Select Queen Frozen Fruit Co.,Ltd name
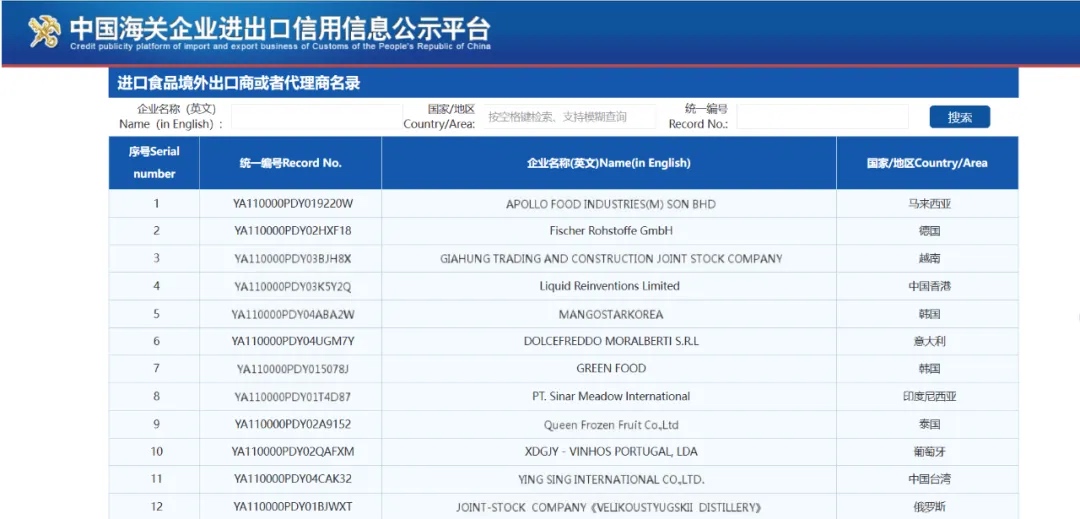 611,425
